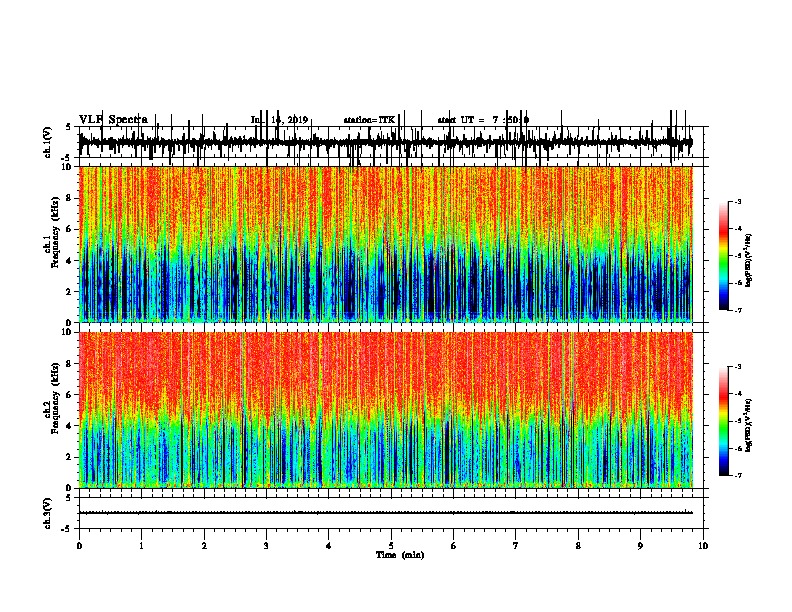Click the "-3" label on ch.2 color bar
Image resolution: width=792 pixels, height=612 pixels.
coord(738,367)
